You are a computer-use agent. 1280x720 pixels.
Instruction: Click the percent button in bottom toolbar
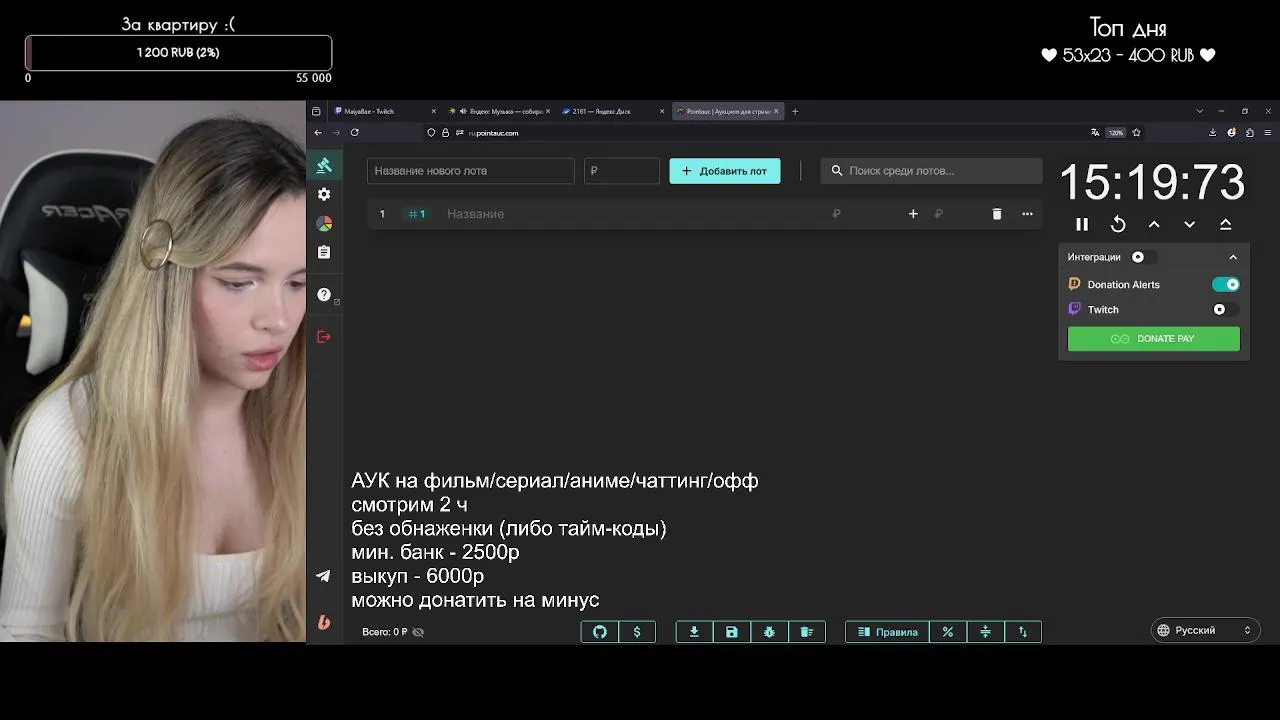tap(948, 632)
